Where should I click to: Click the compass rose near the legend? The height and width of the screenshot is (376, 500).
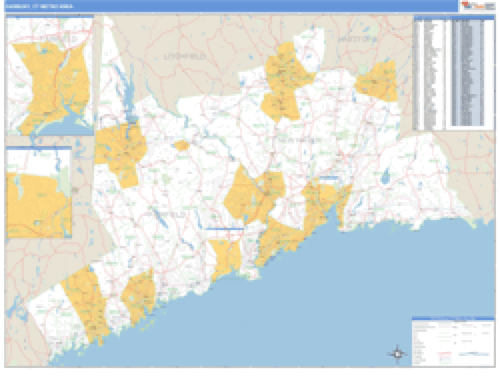click(397, 354)
